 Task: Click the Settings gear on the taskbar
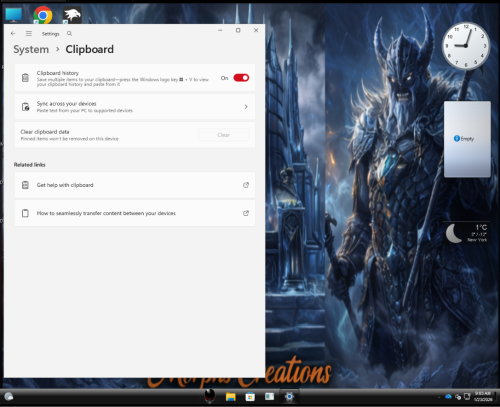pos(289,396)
